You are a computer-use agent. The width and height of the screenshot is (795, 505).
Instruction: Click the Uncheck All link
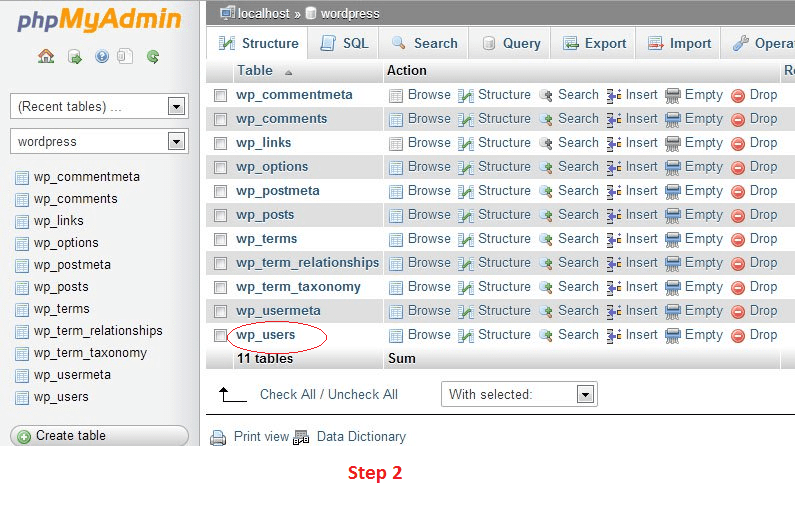point(363,394)
